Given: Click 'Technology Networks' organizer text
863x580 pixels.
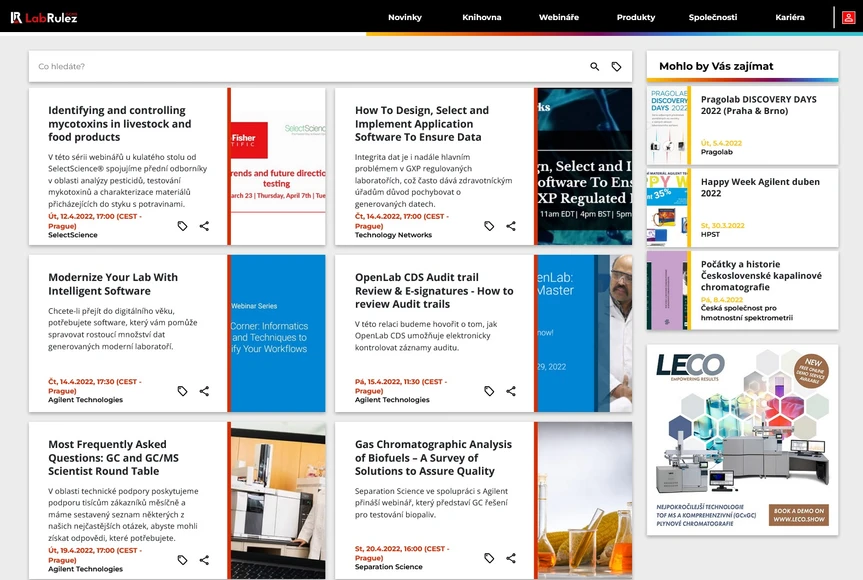Looking at the screenshot, I should pos(393,235).
